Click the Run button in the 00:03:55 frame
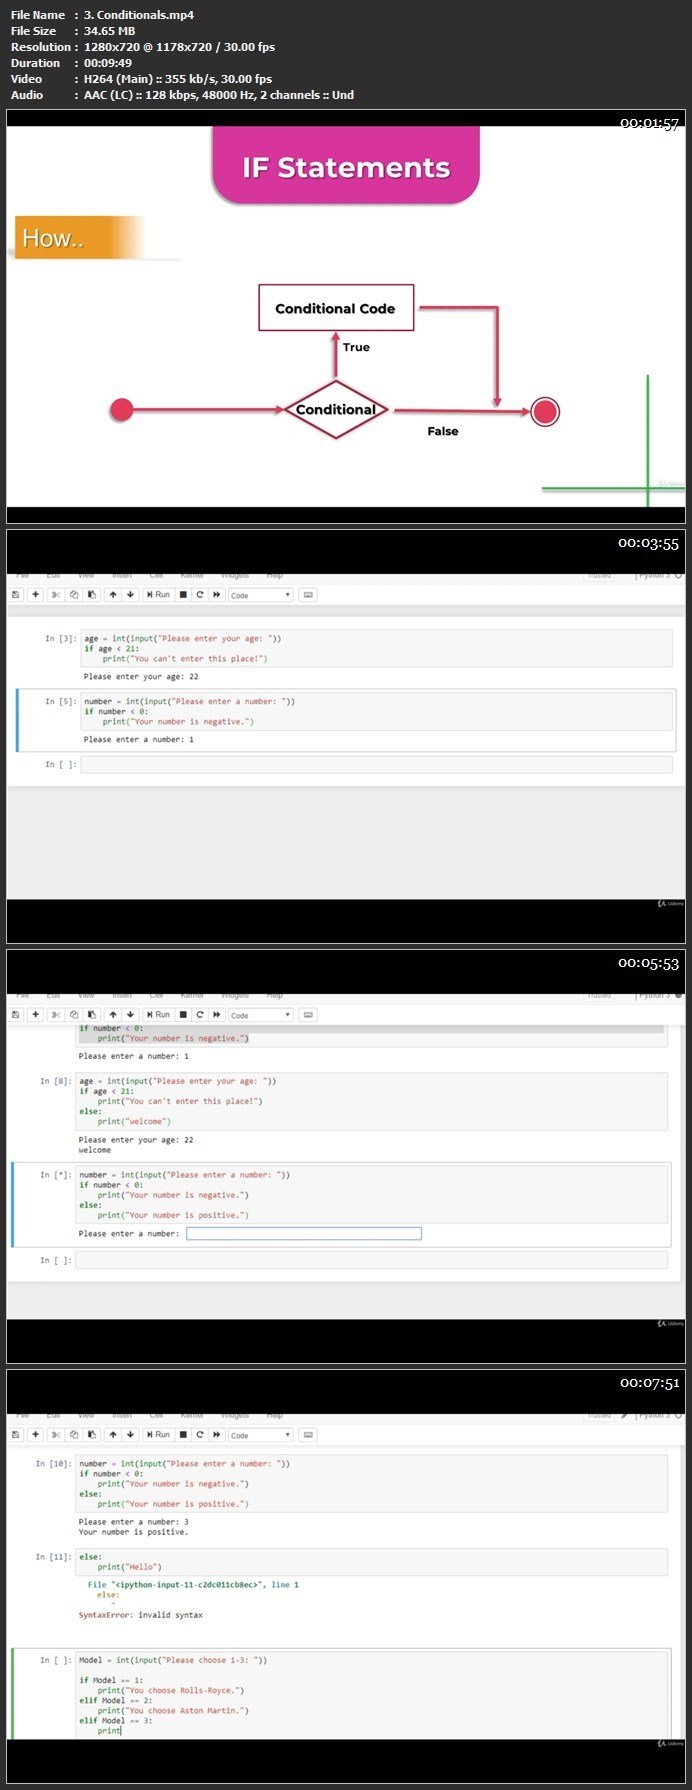 point(158,595)
